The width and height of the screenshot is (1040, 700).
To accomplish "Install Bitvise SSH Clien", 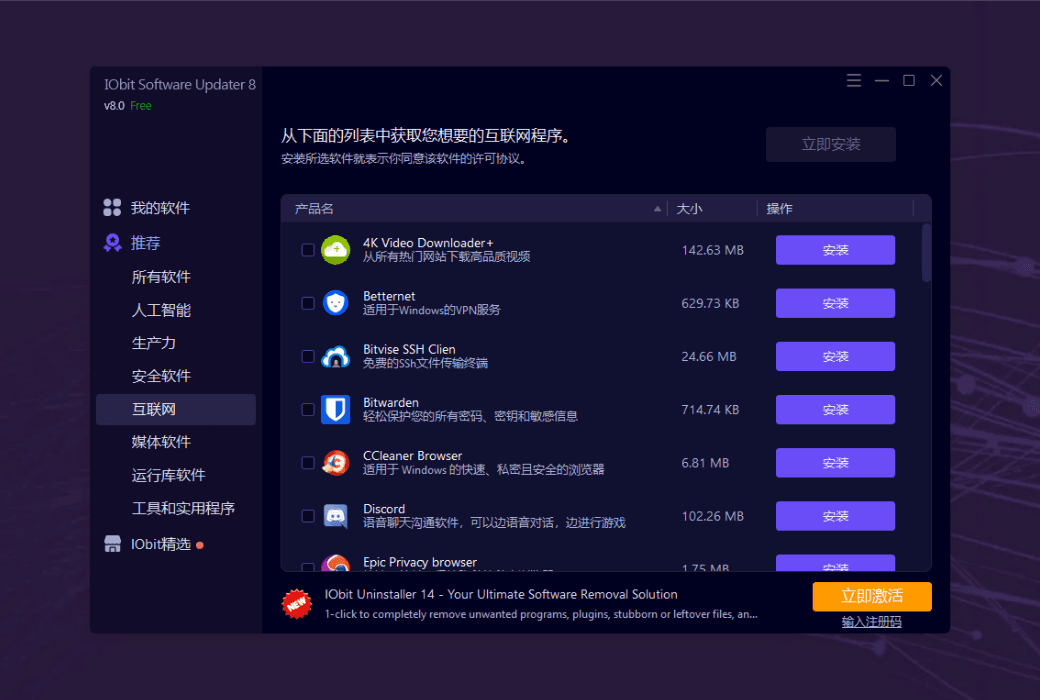I will click(835, 356).
